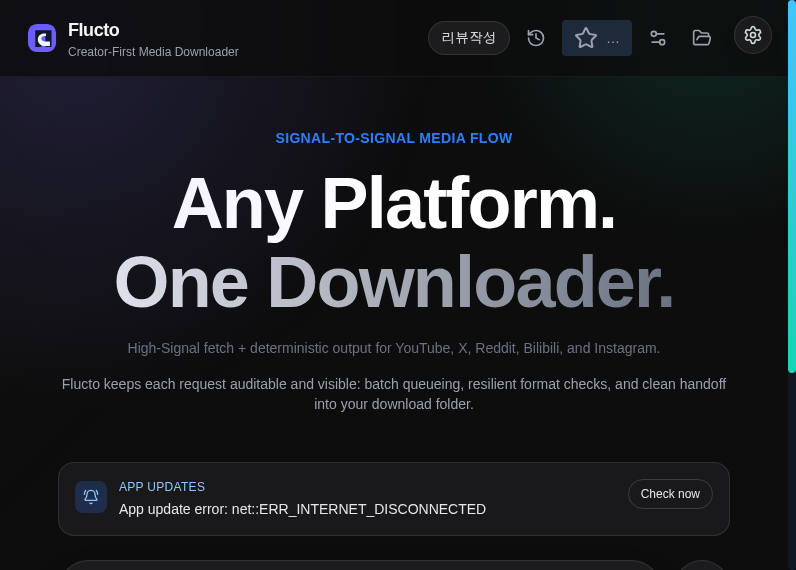Click 'Flucto keeps each request auditable' paragraph
The height and width of the screenshot is (570, 796).
pyautogui.click(x=394, y=394)
